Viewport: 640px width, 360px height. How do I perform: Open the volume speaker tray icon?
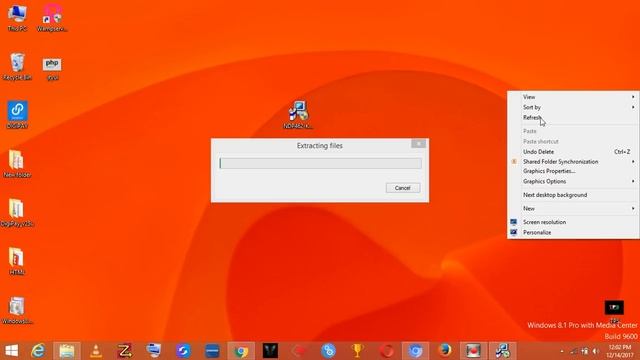coord(596,351)
